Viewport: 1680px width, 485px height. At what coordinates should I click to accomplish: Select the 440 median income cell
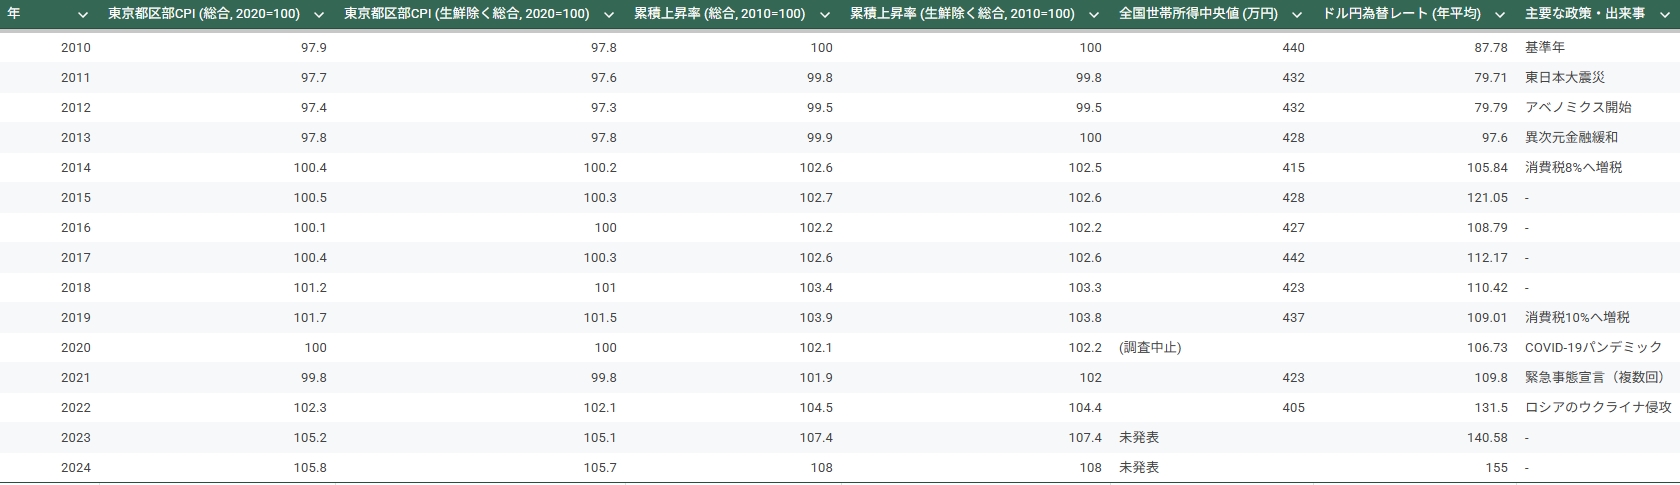coord(1292,48)
